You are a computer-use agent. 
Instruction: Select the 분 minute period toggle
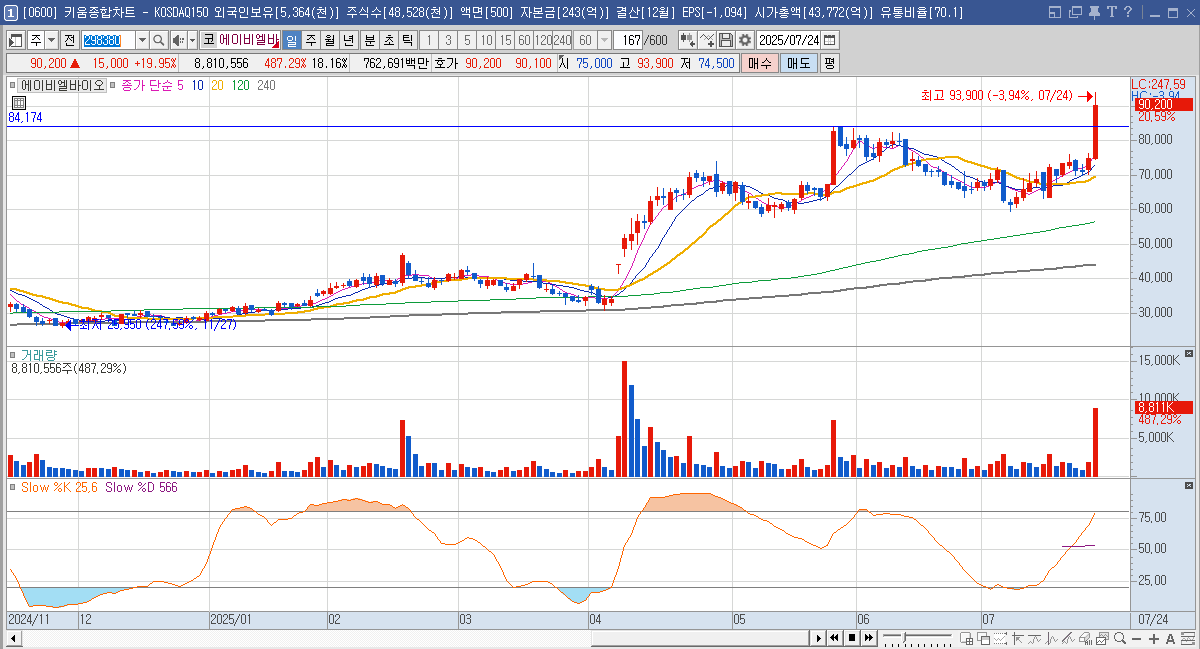coord(369,40)
